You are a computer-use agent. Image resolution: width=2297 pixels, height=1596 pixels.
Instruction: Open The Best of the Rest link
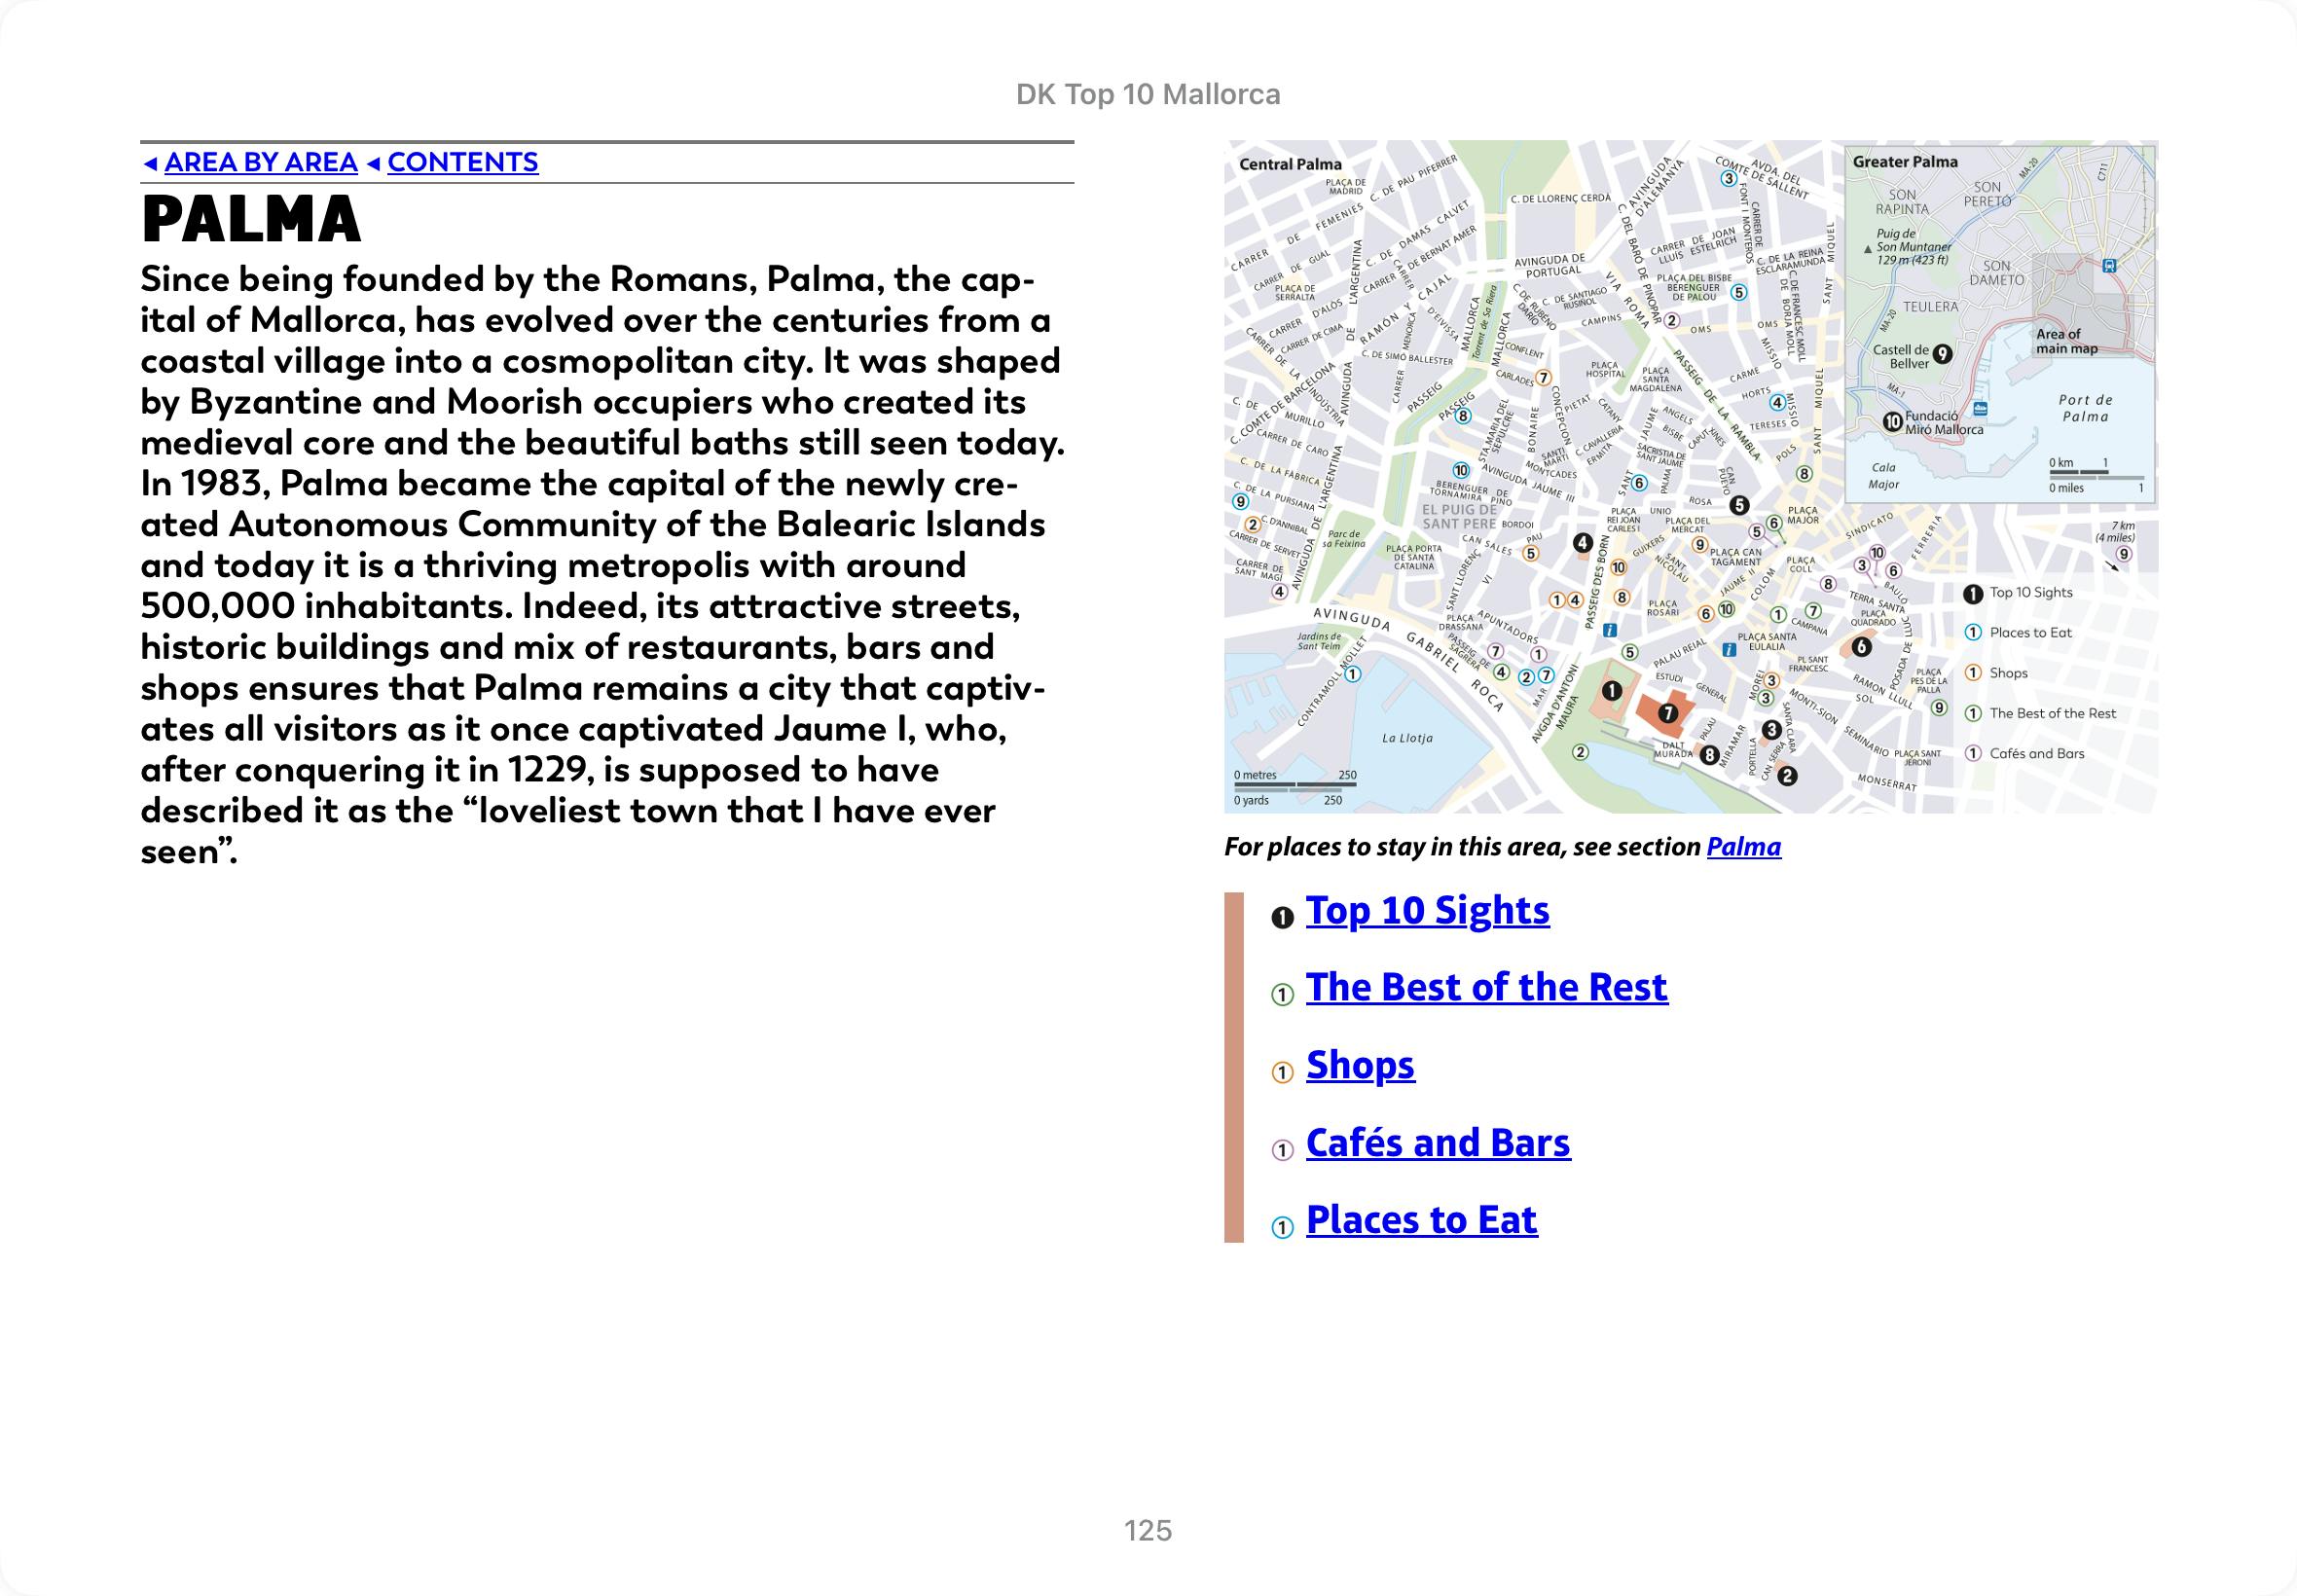1486,987
